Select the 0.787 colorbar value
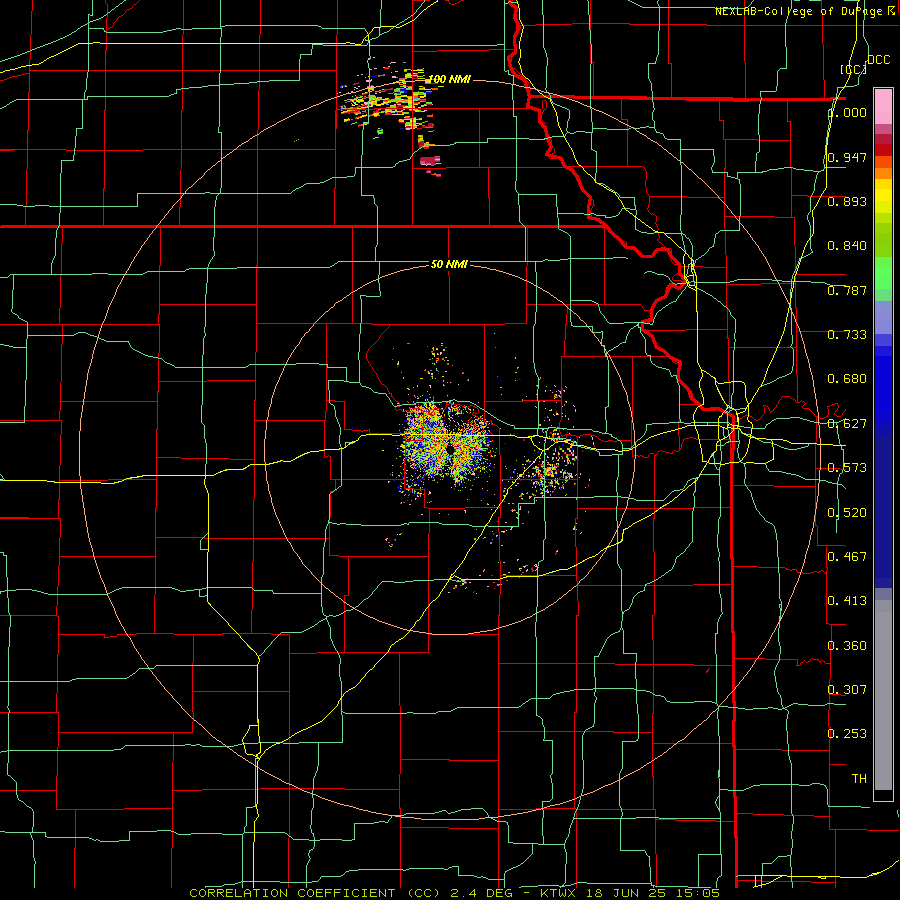The image size is (900, 900). pyautogui.click(x=847, y=290)
